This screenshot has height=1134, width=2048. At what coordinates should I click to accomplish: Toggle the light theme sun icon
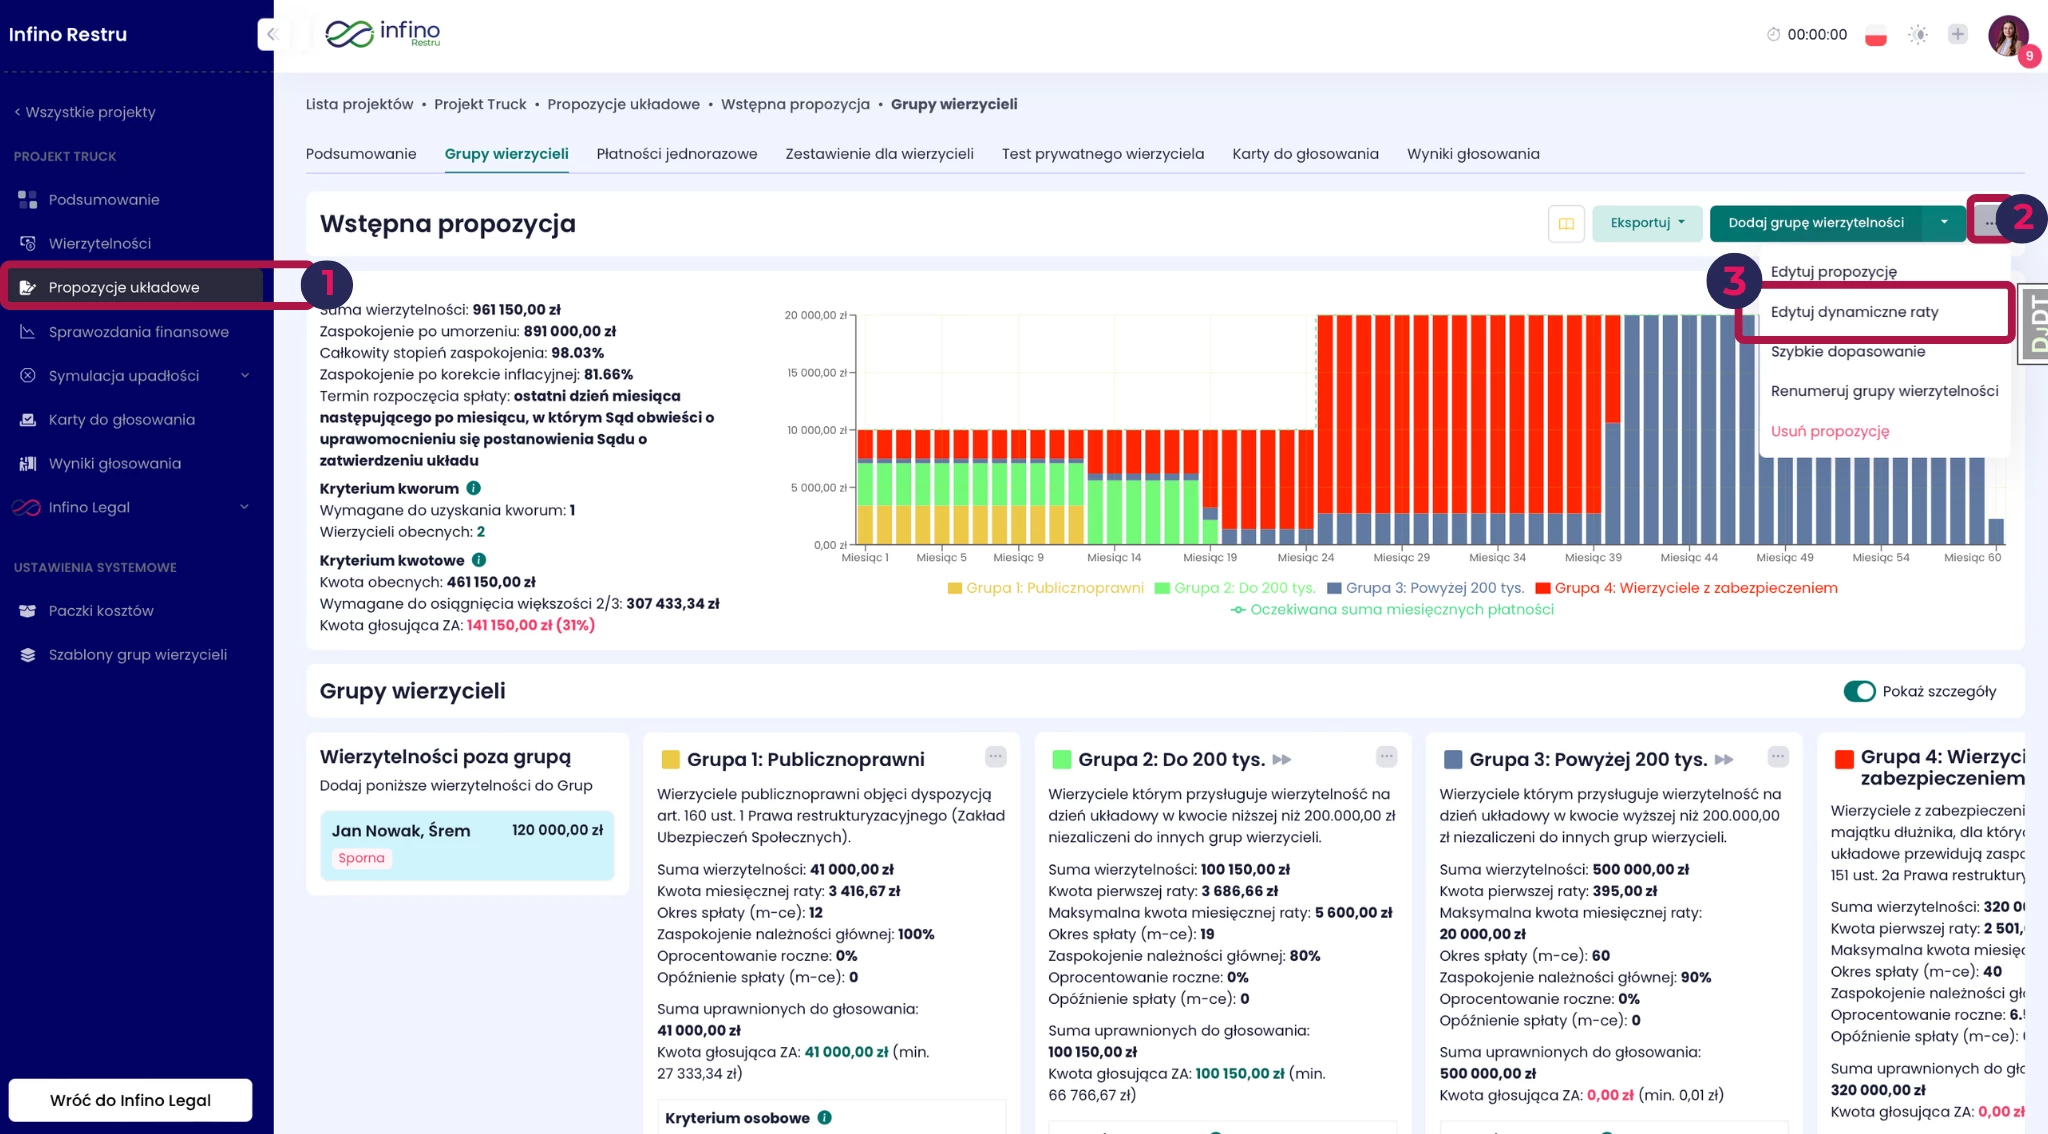[1917, 35]
